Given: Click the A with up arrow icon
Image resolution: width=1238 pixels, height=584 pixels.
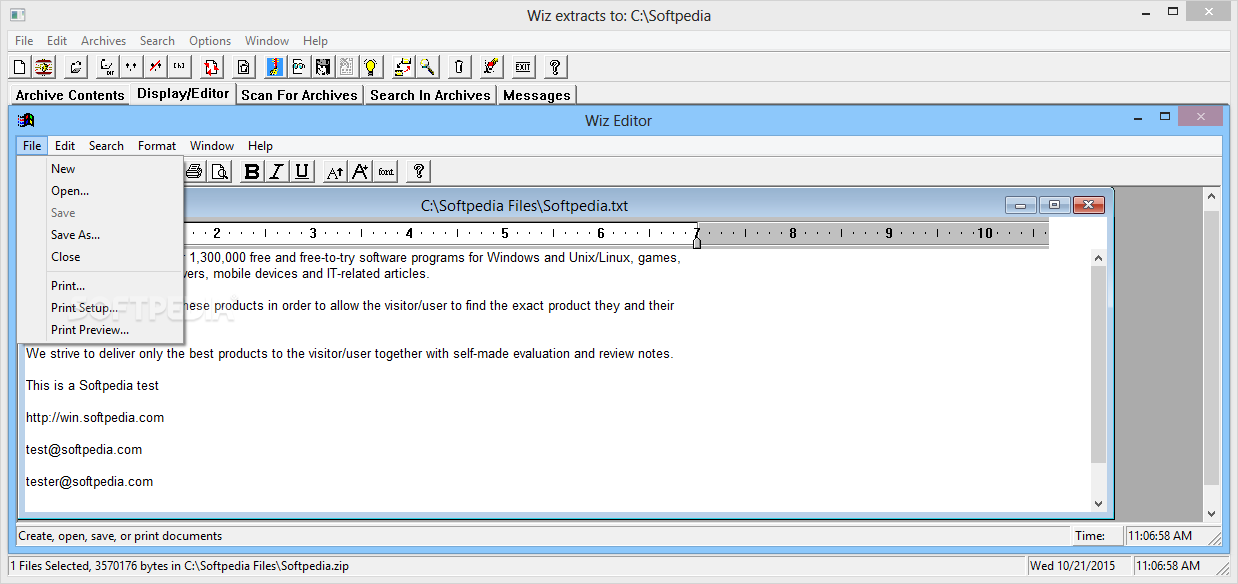Looking at the screenshot, I should (335, 171).
